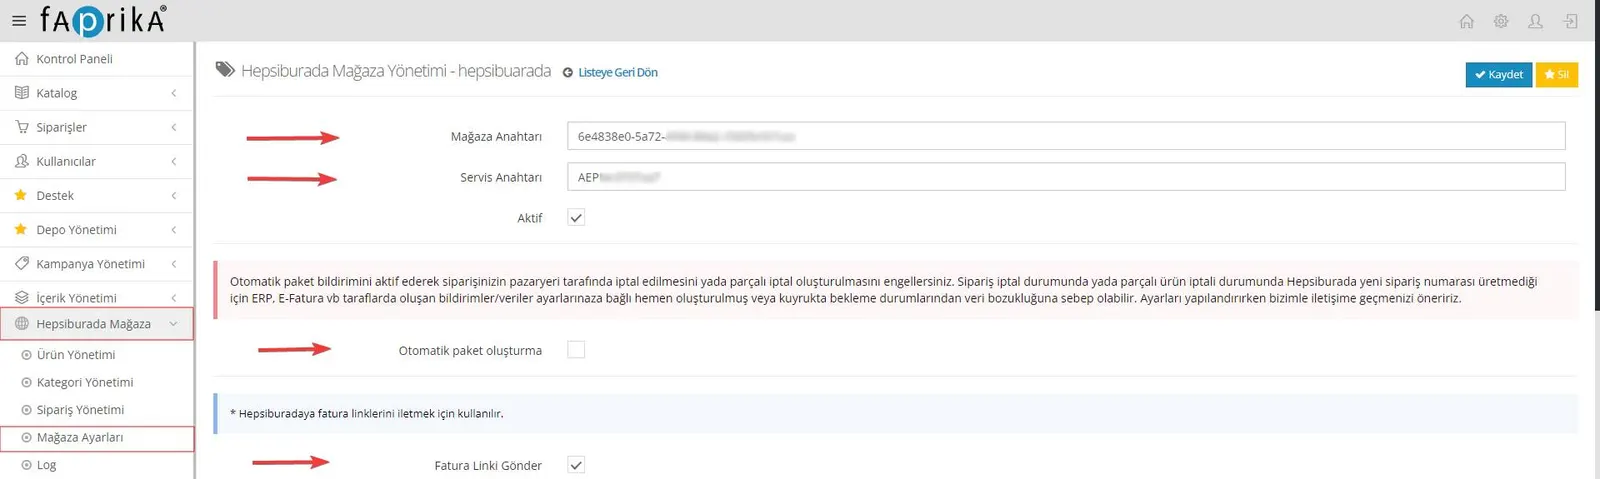Click the Kullanıcılar people icon
Image resolution: width=1600 pixels, height=479 pixels.
click(22, 161)
